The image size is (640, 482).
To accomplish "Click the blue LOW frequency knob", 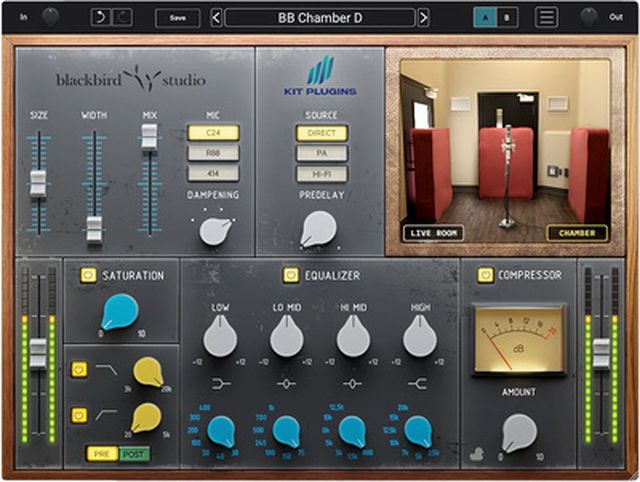I will tap(222, 432).
